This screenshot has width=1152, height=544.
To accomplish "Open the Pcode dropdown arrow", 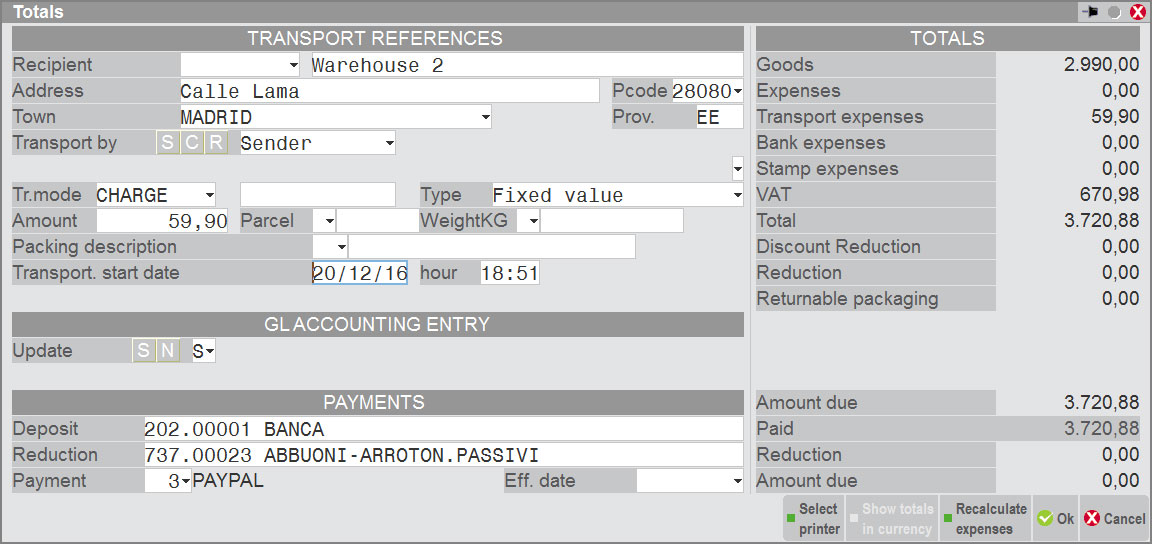I will (x=738, y=91).
